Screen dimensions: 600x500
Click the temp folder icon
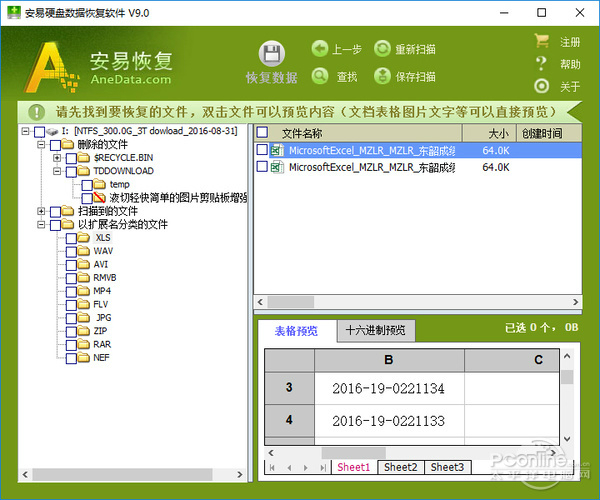click(x=99, y=184)
